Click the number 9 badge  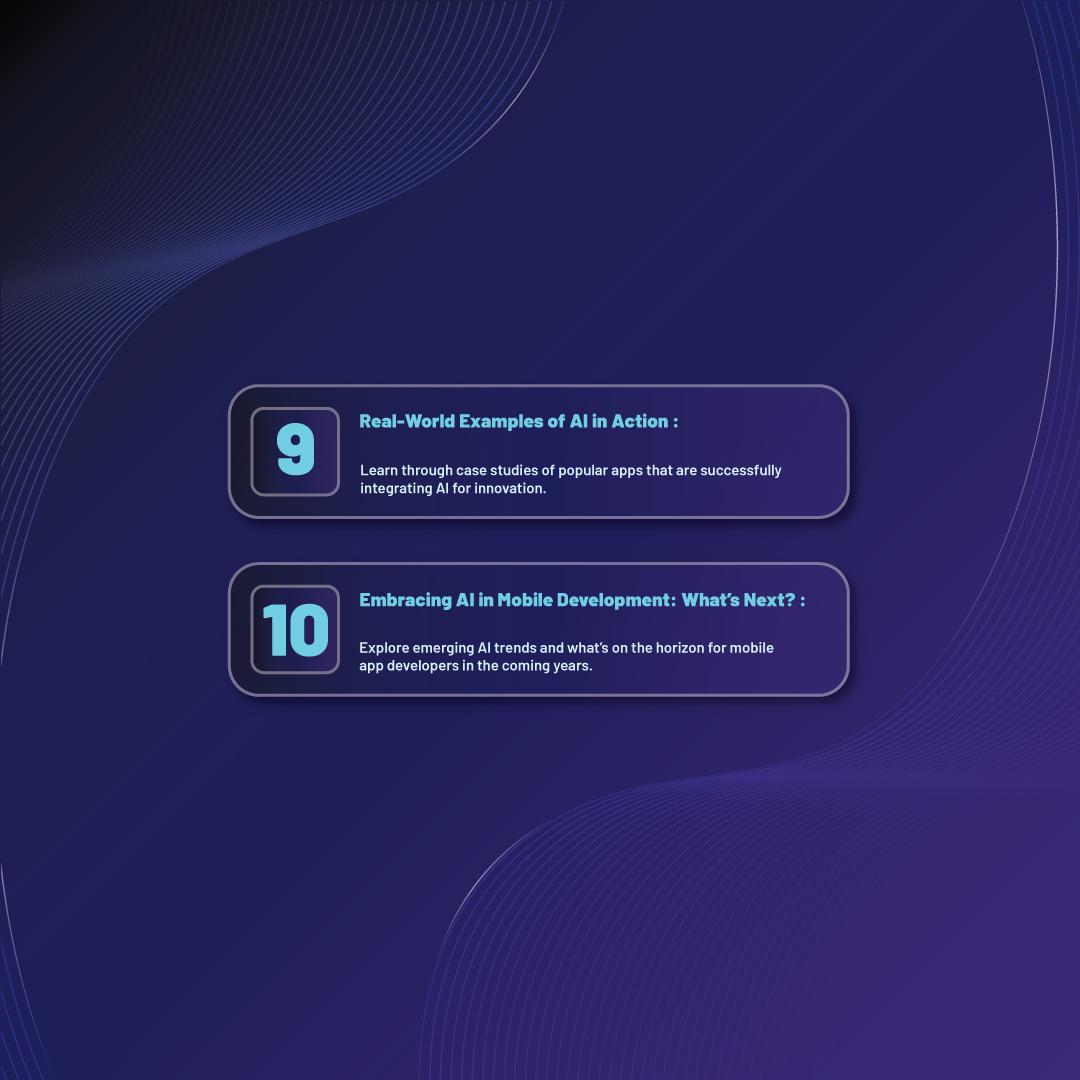click(x=295, y=451)
